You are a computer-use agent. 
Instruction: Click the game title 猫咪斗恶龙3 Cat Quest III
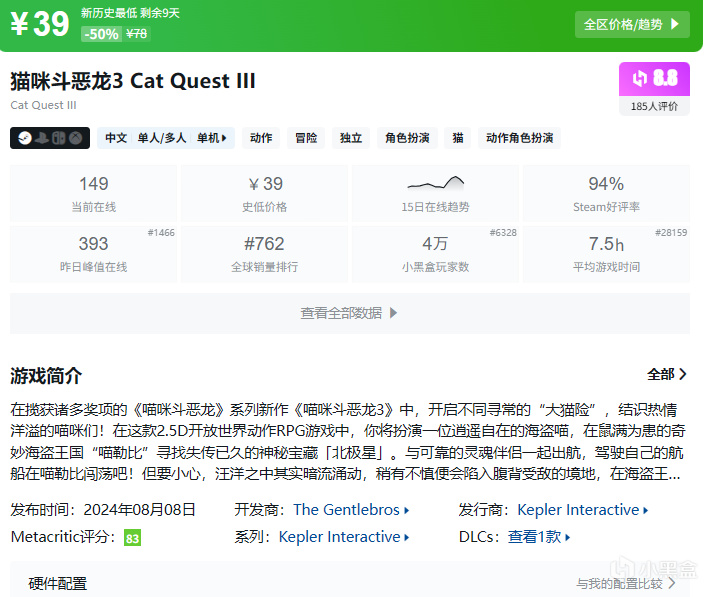point(133,81)
